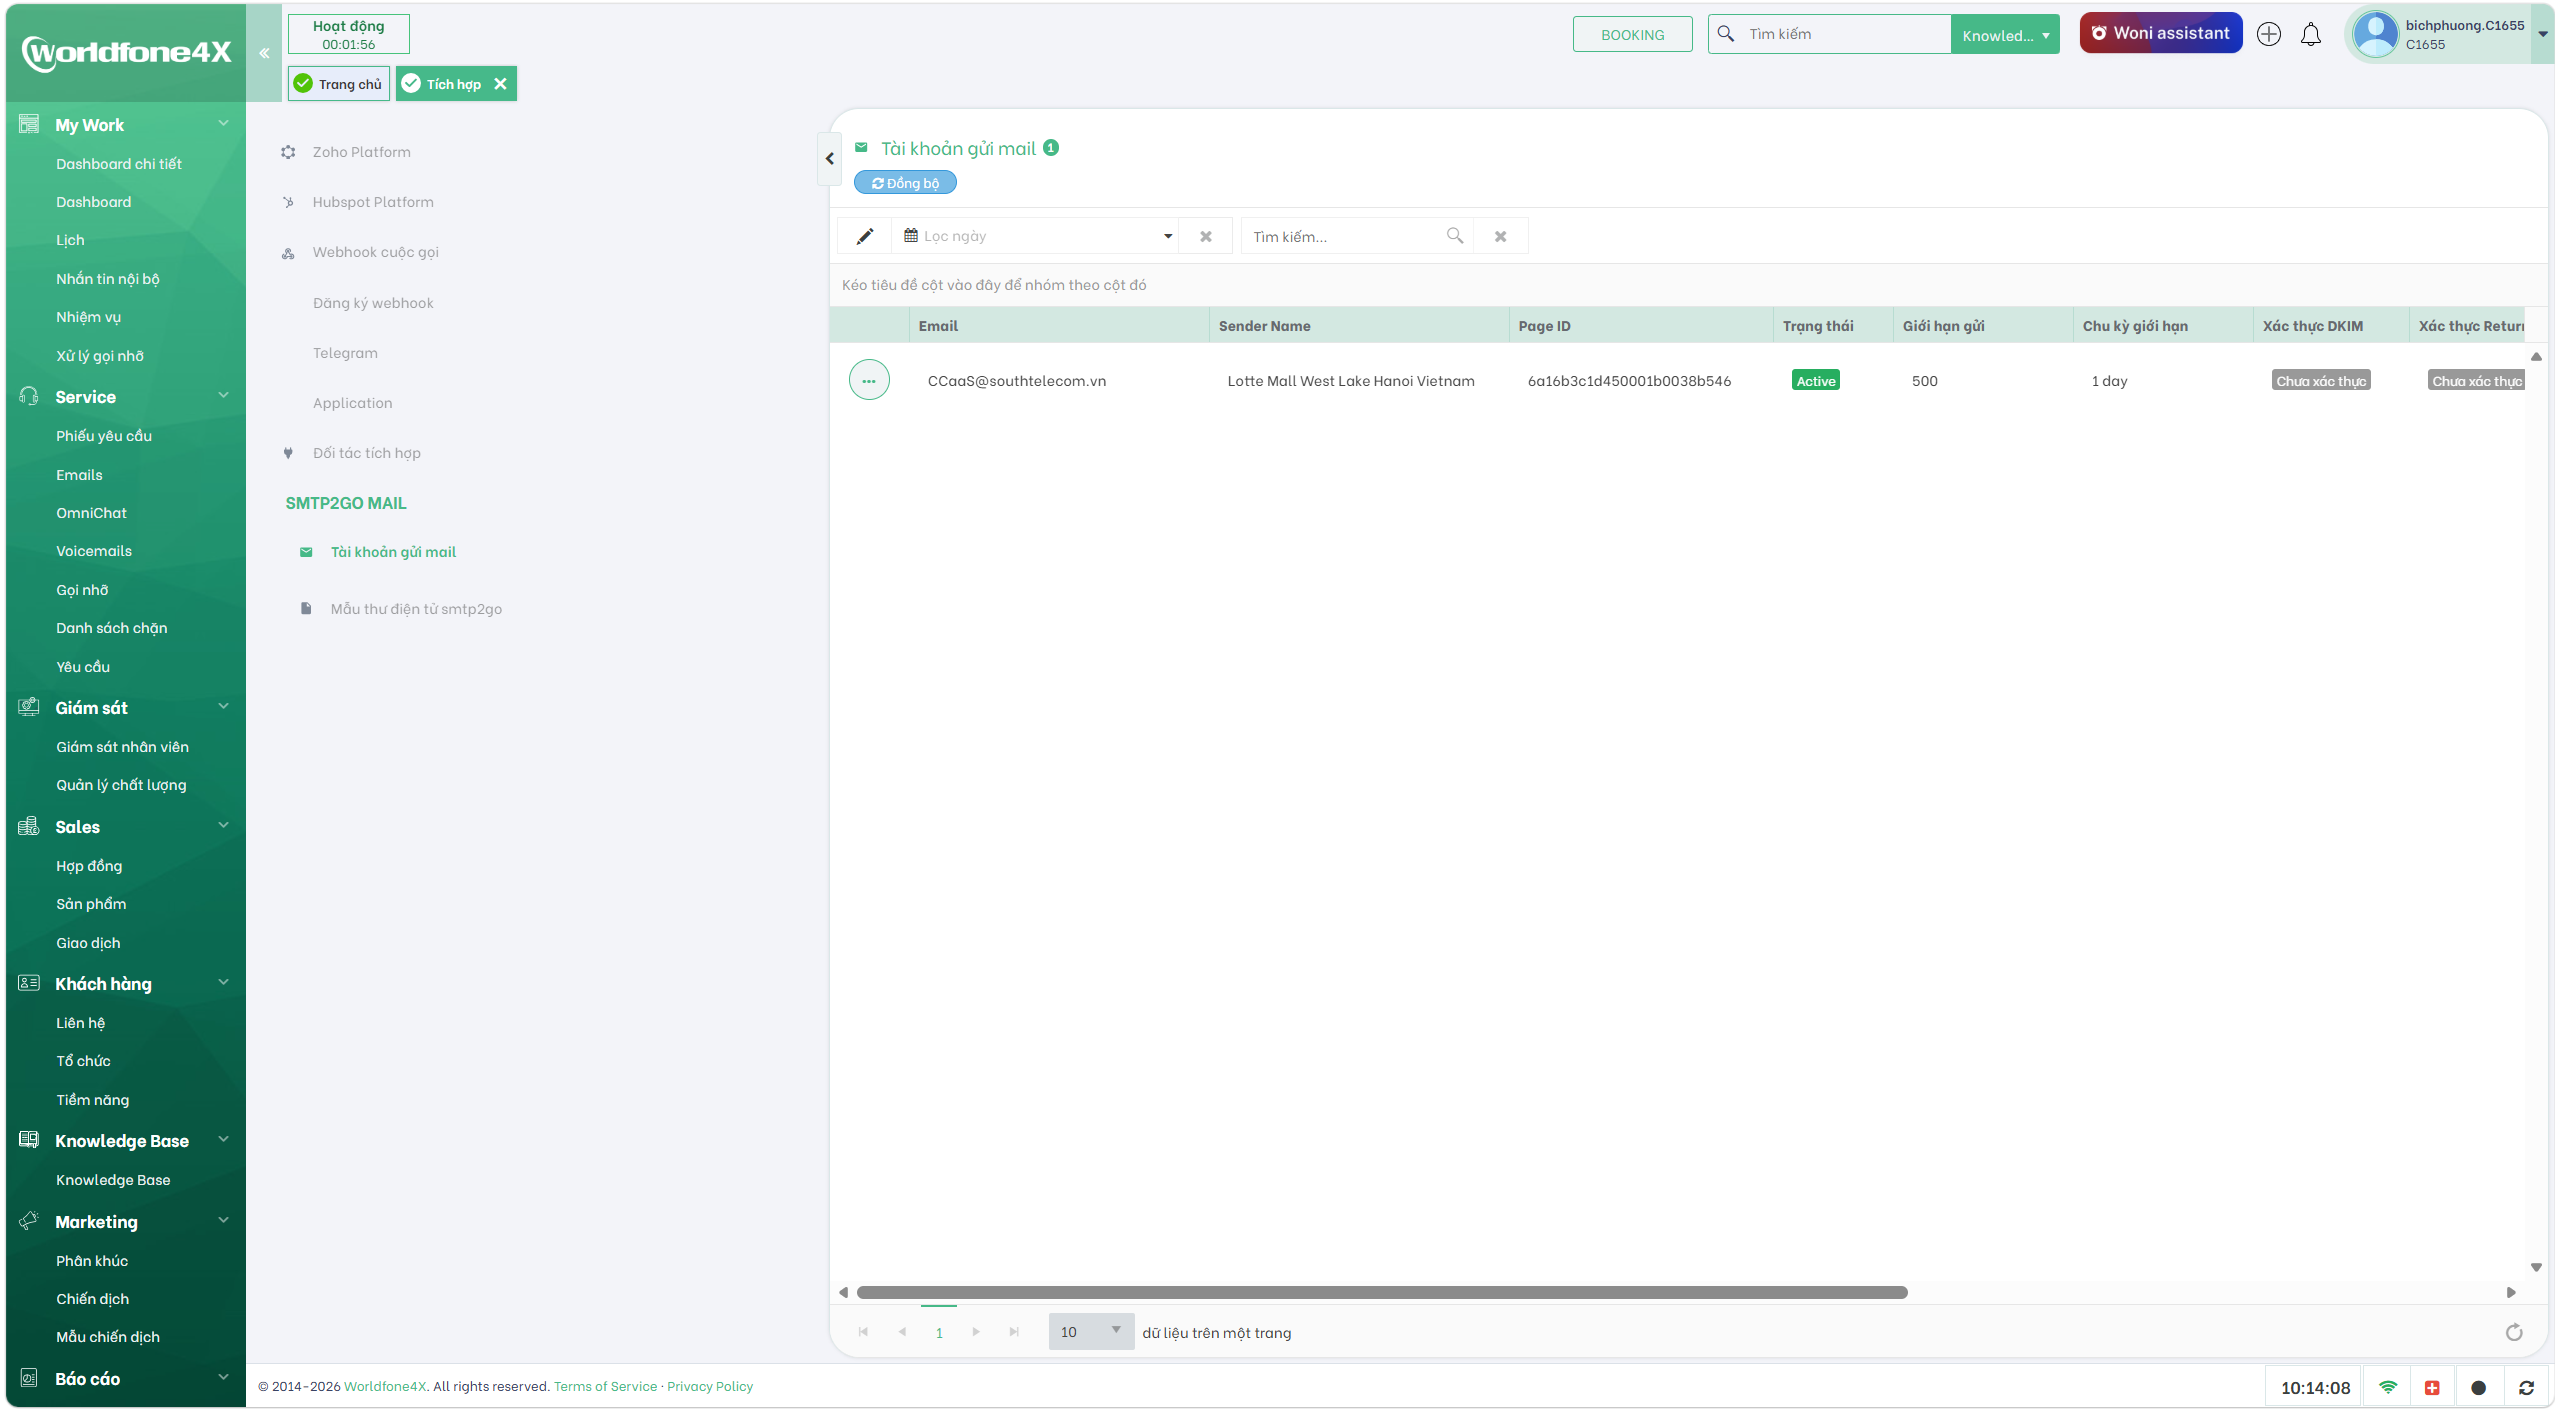Click the magnifier icon in table search
Image resolution: width=2559 pixels, height=1412 pixels.
(1455, 236)
